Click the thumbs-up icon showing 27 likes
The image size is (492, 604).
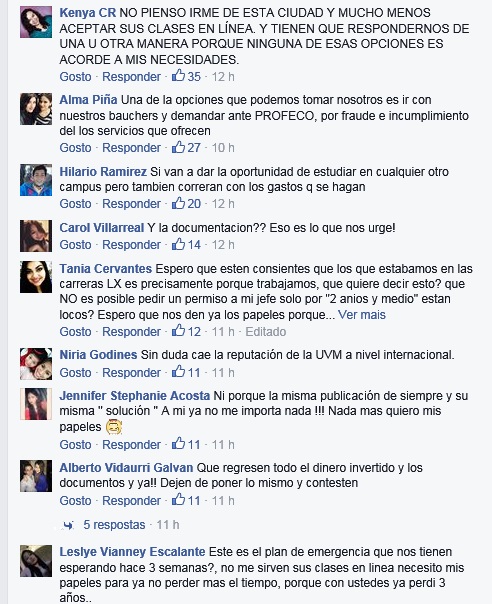pos(178,147)
